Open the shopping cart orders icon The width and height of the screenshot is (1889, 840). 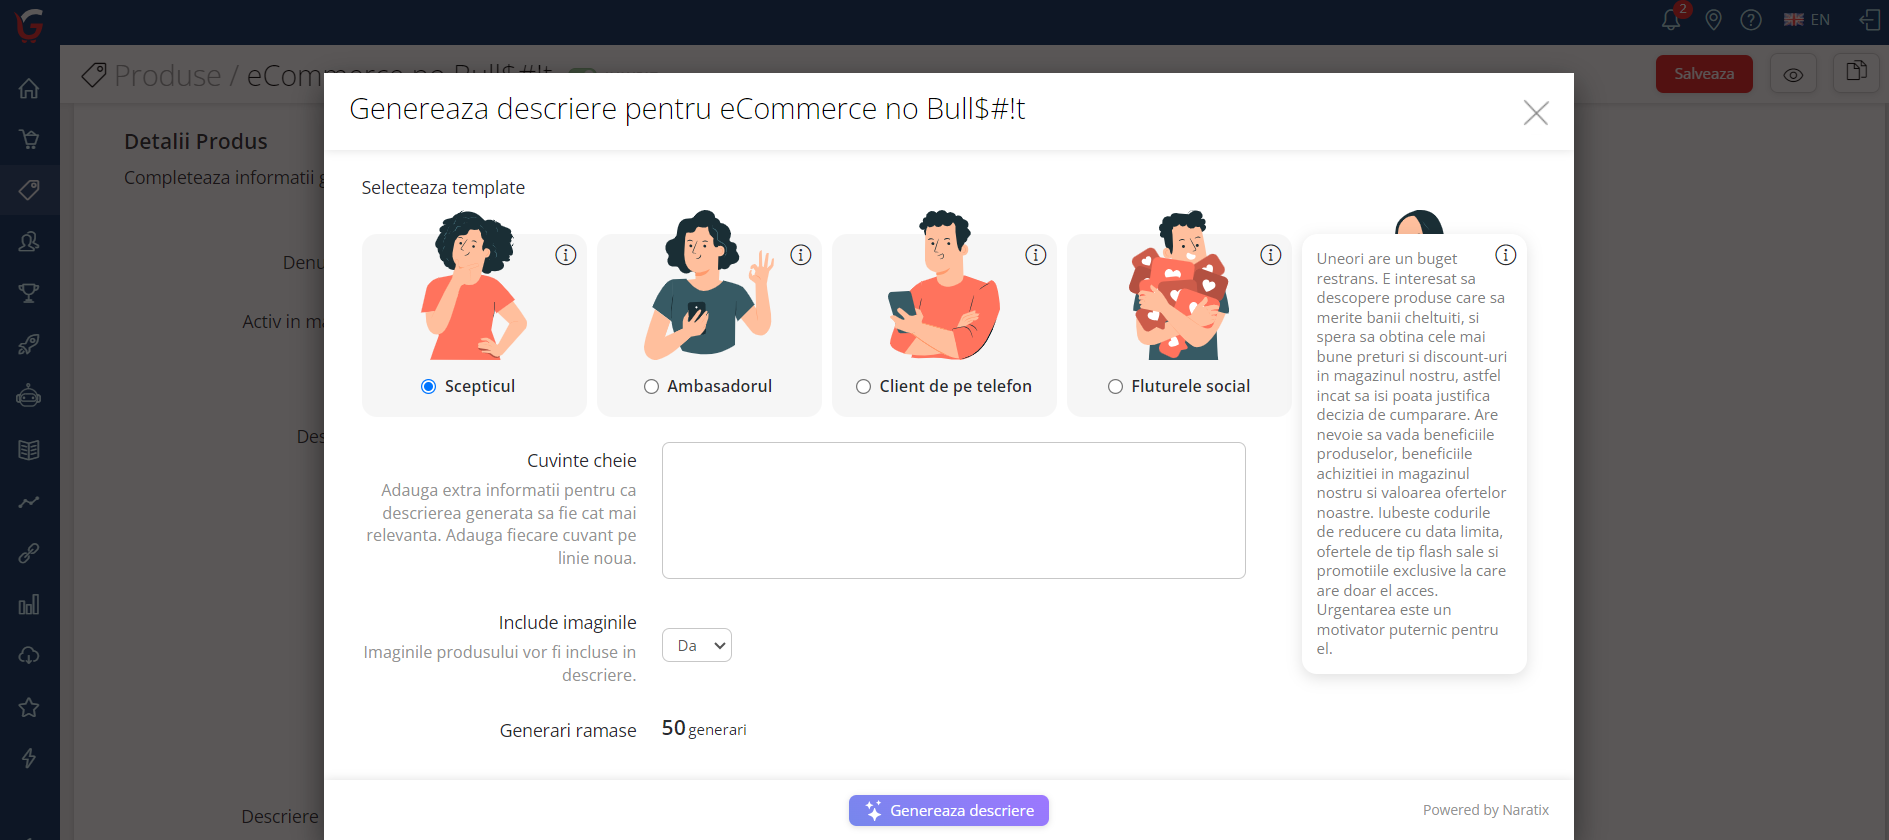click(x=29, y=139)
